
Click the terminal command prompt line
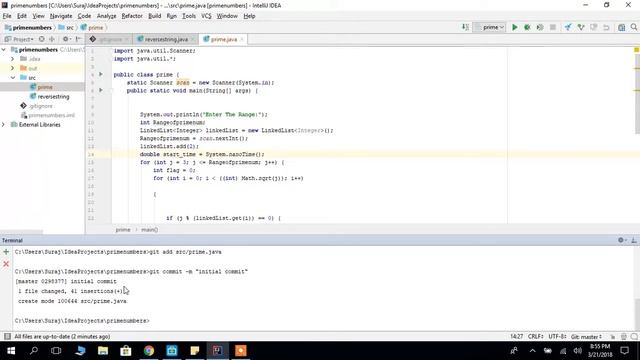82,321
